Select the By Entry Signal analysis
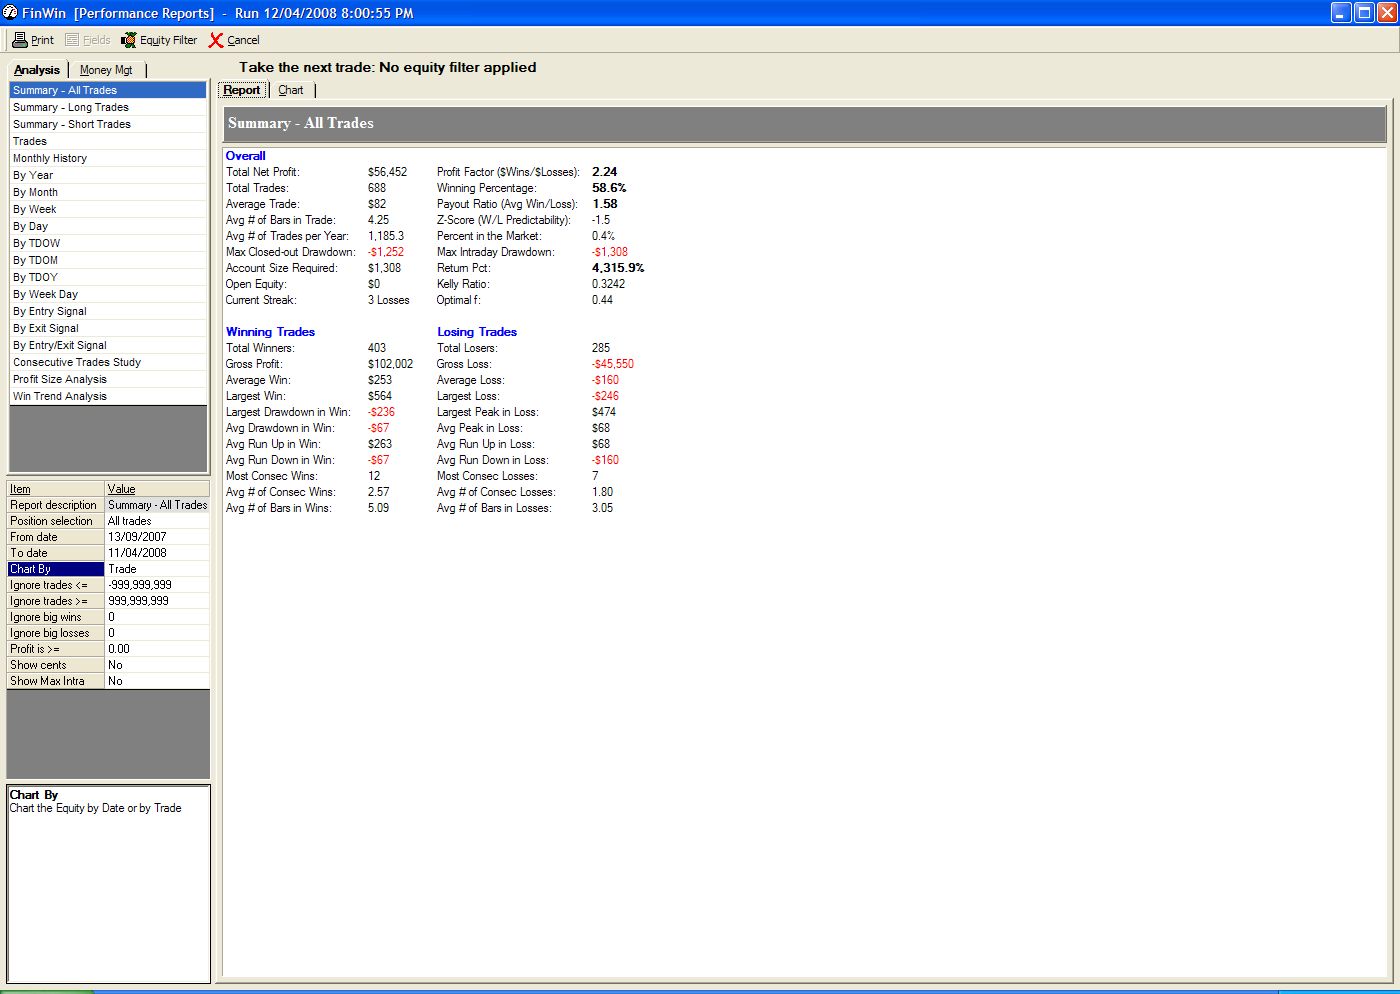The height and width of the screenshot is (994, 1400). 108,311
